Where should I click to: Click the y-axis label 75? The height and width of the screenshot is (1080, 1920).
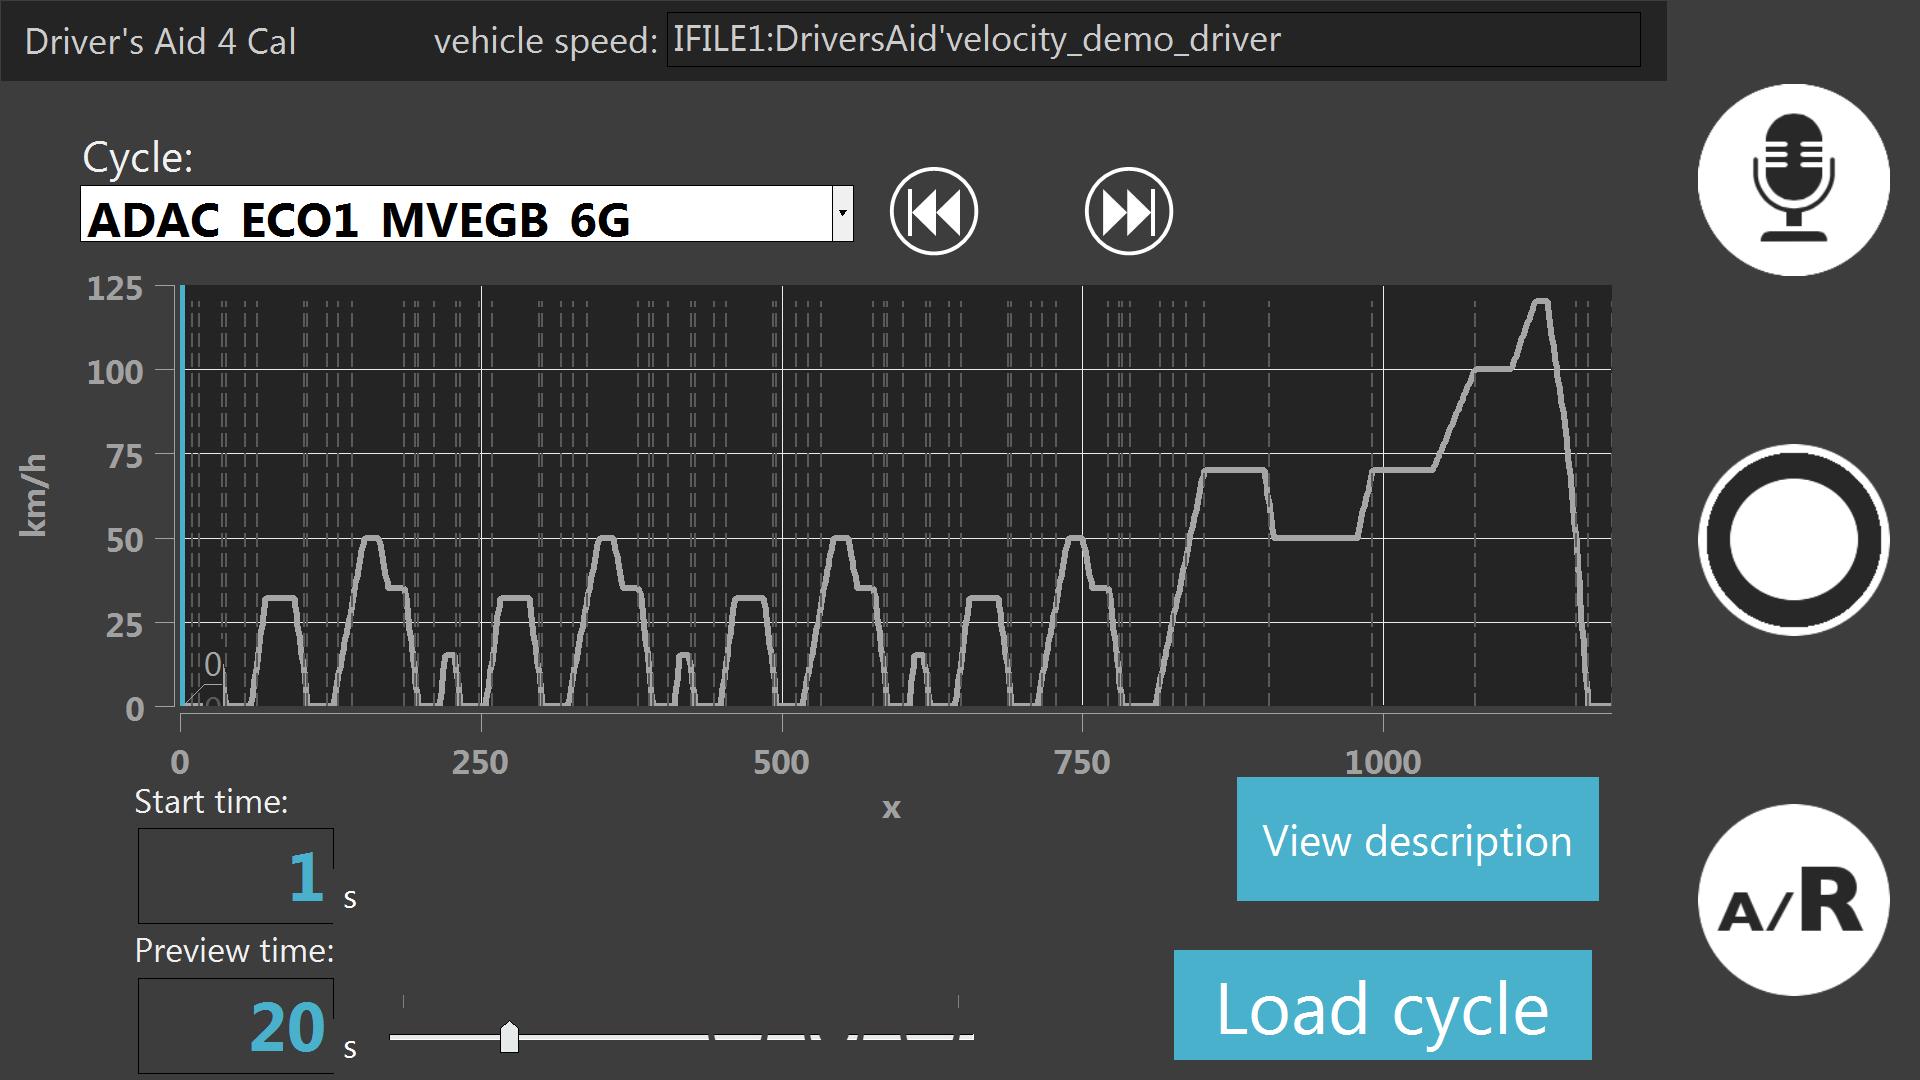pyautogui.click(x=124, y=457)
